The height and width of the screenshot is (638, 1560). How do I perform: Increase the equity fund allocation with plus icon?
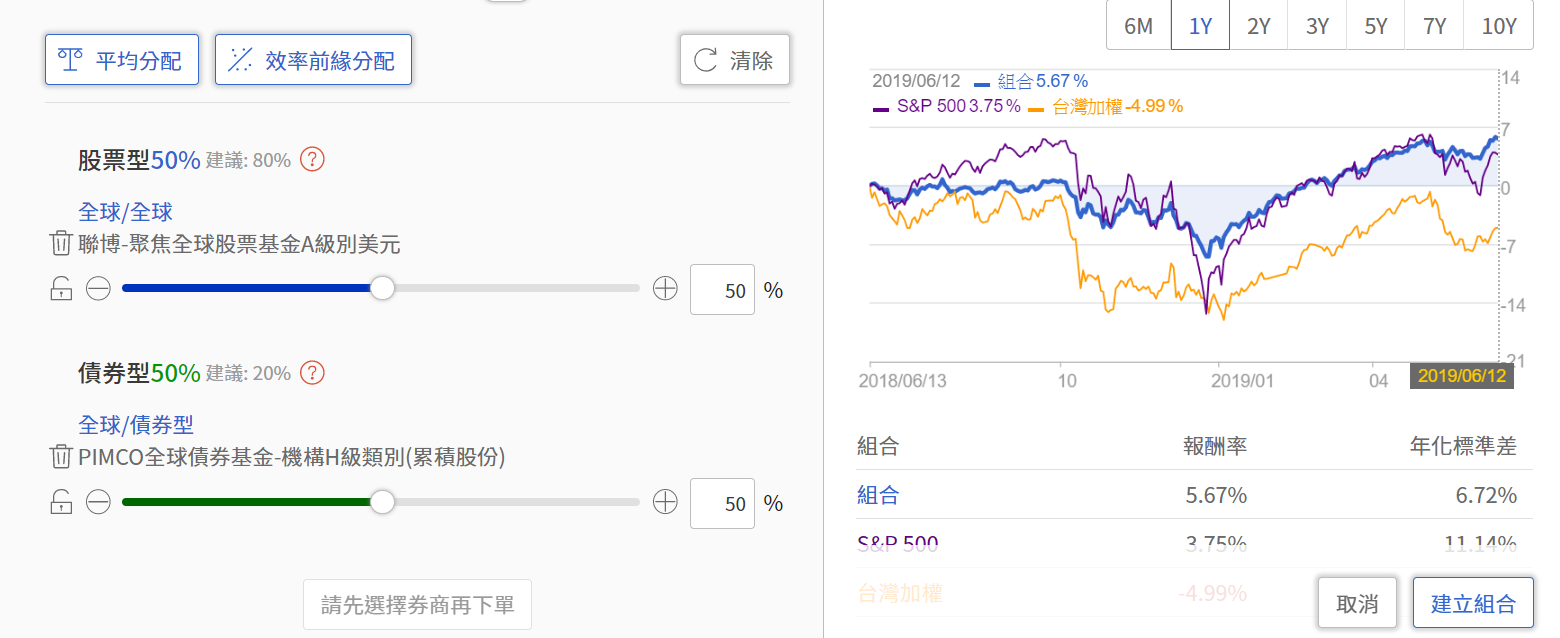tap(665, 290)
